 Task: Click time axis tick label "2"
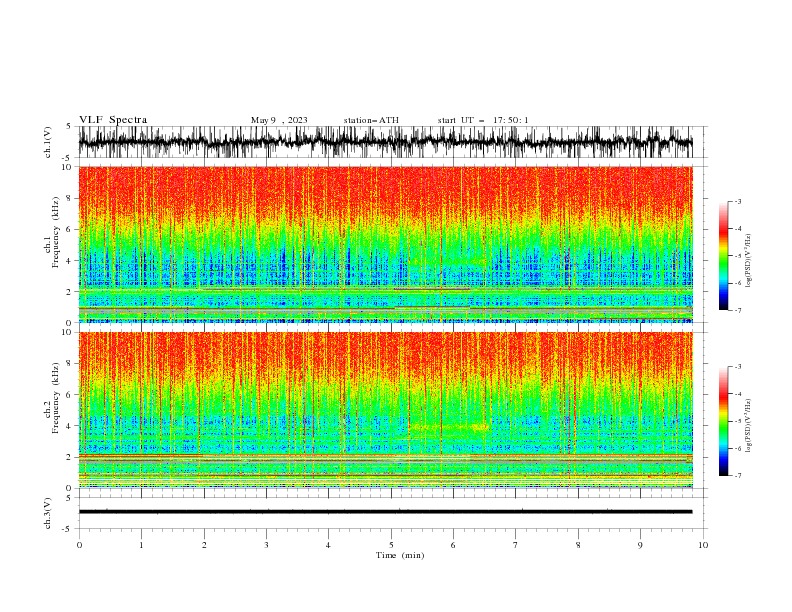(204, 545)
